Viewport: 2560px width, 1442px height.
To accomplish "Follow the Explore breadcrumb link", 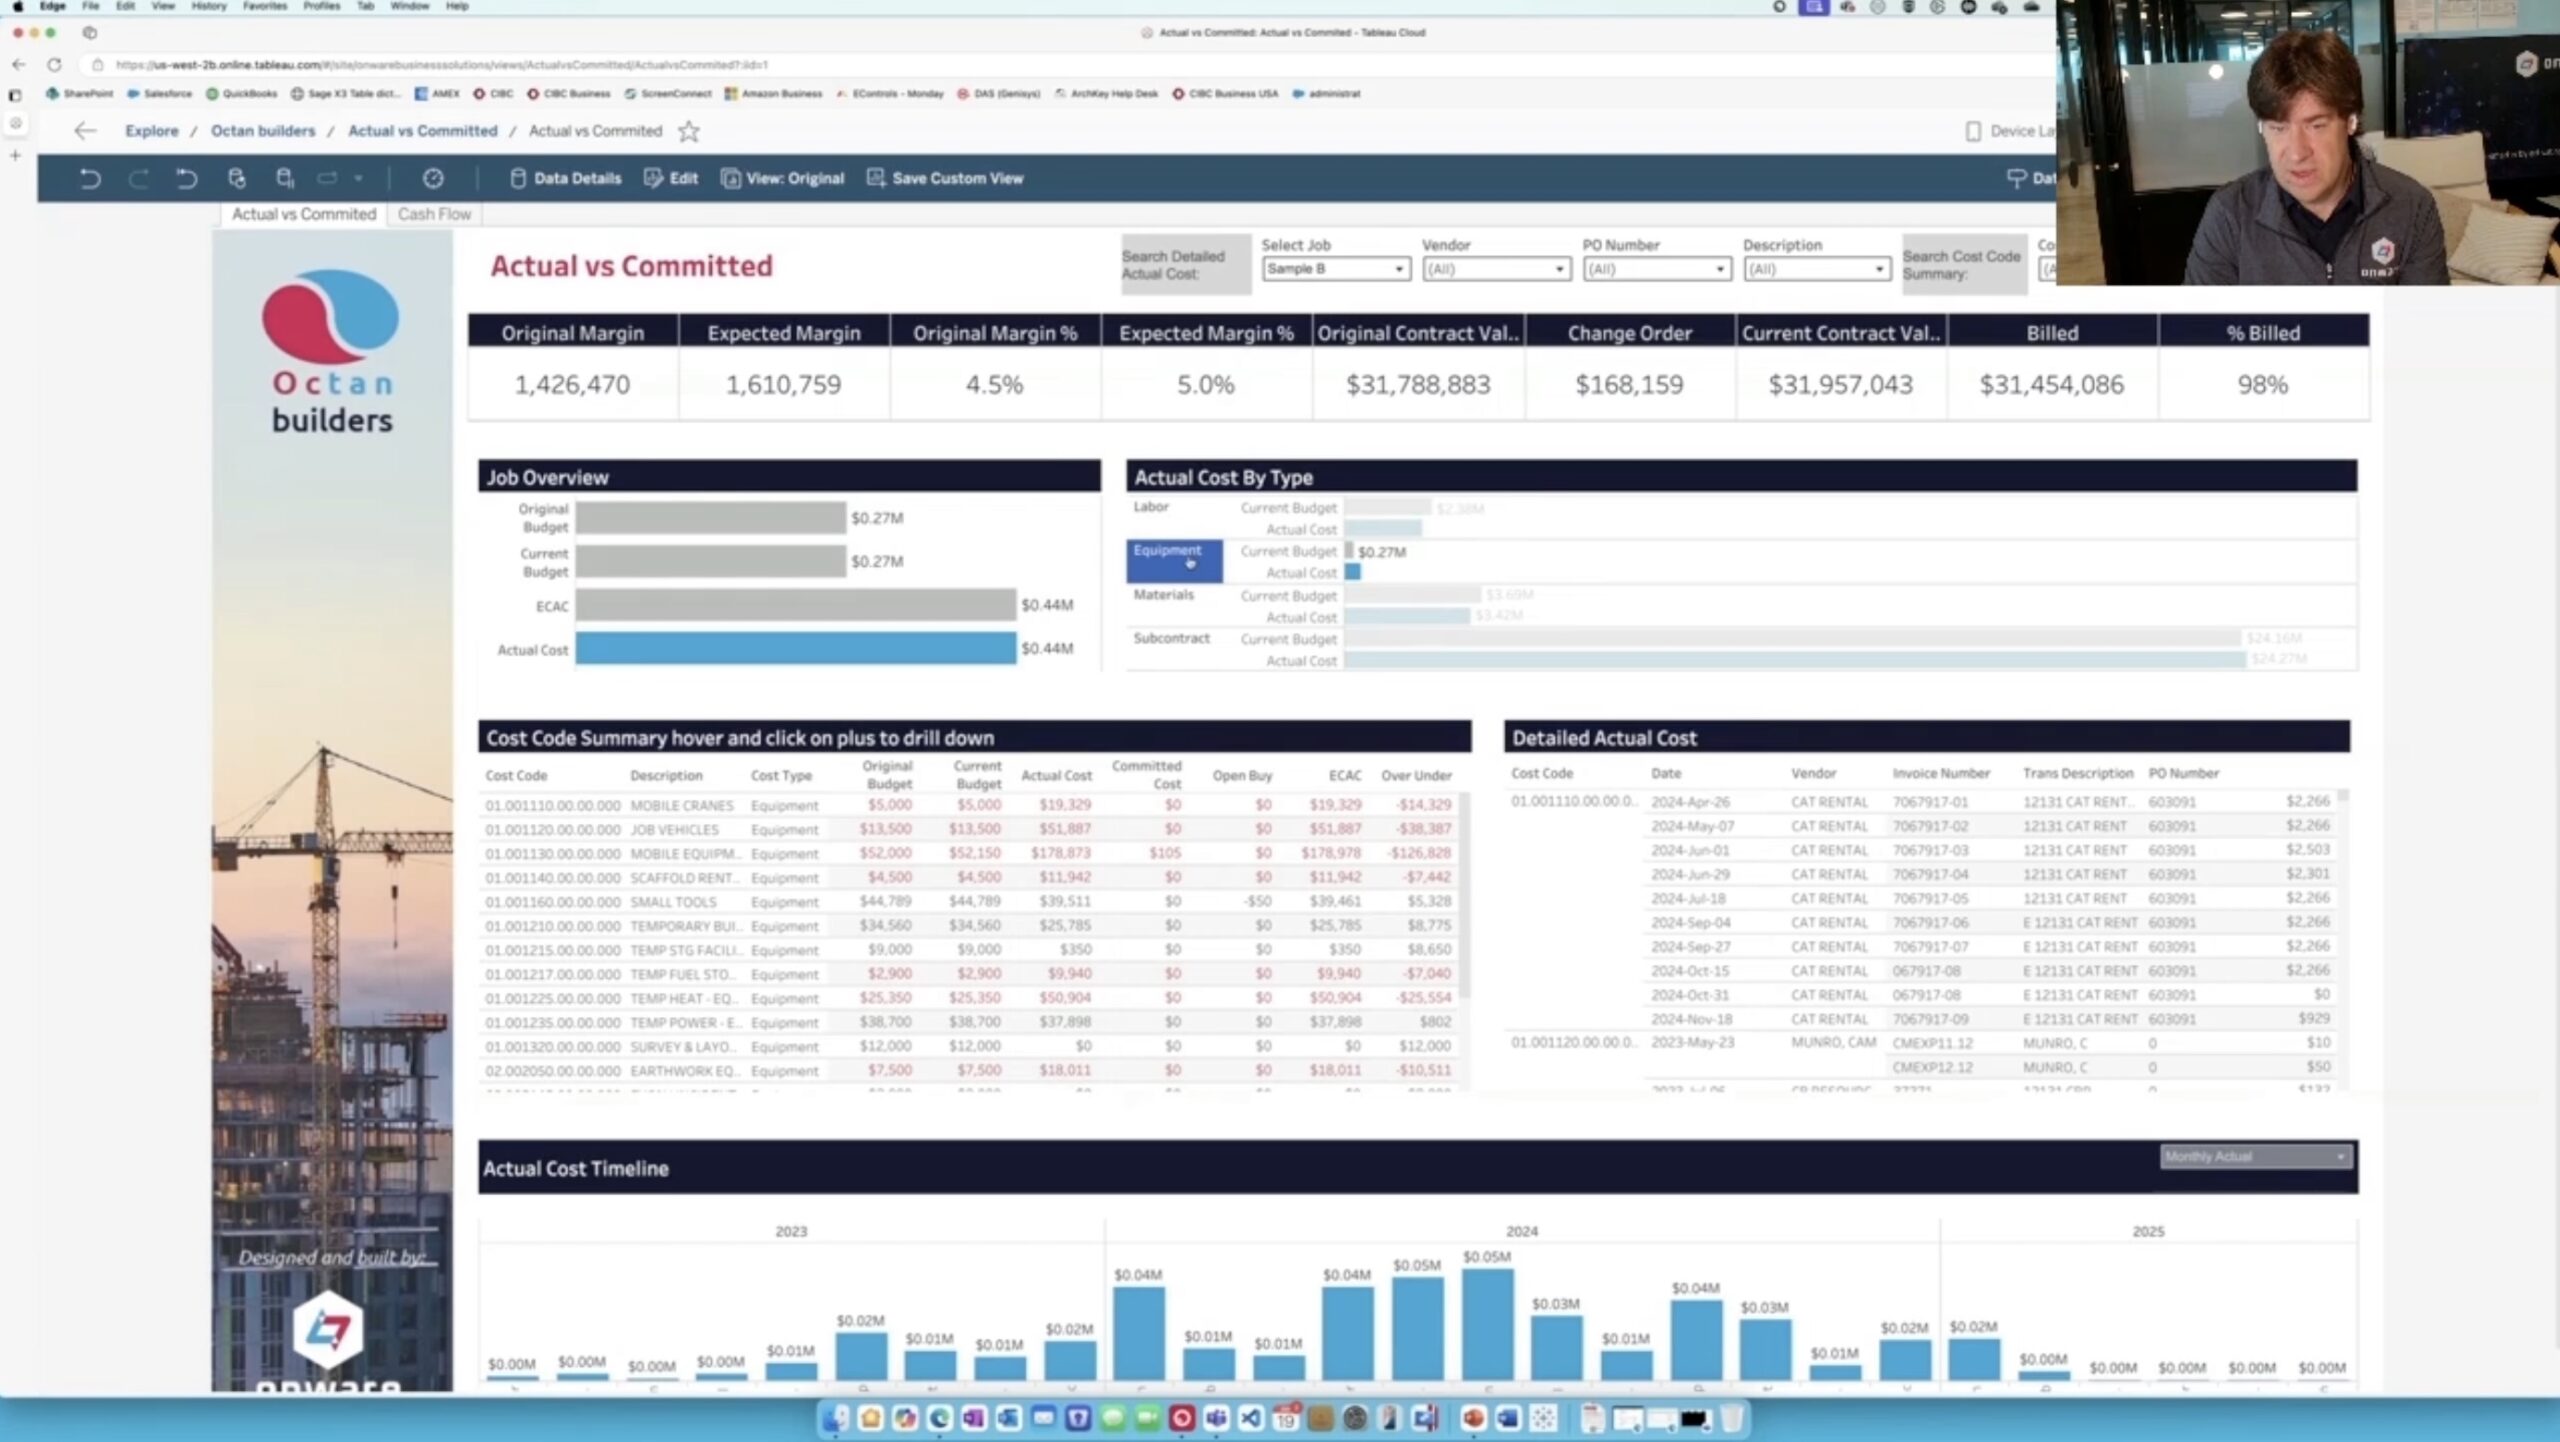I will pyautogui.click(x=152, y=131).
